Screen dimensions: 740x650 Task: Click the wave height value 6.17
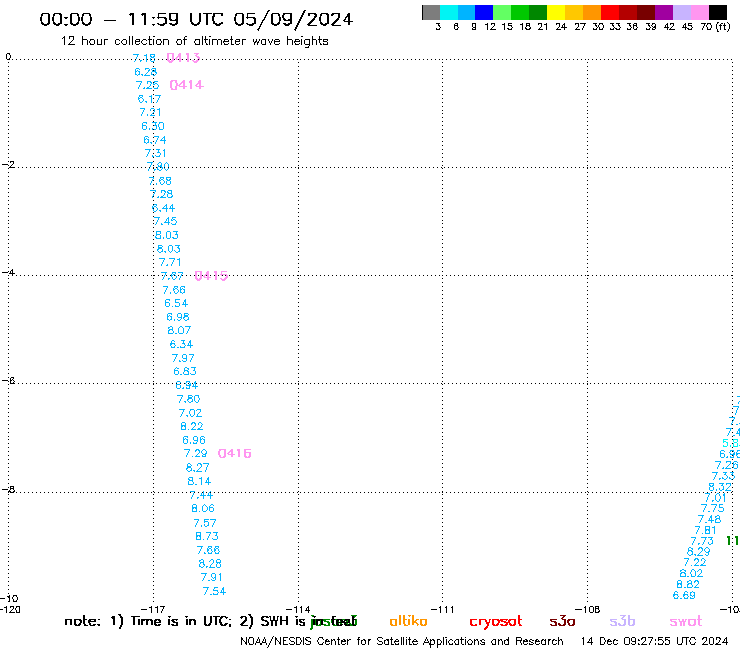(x=149, y=99)
